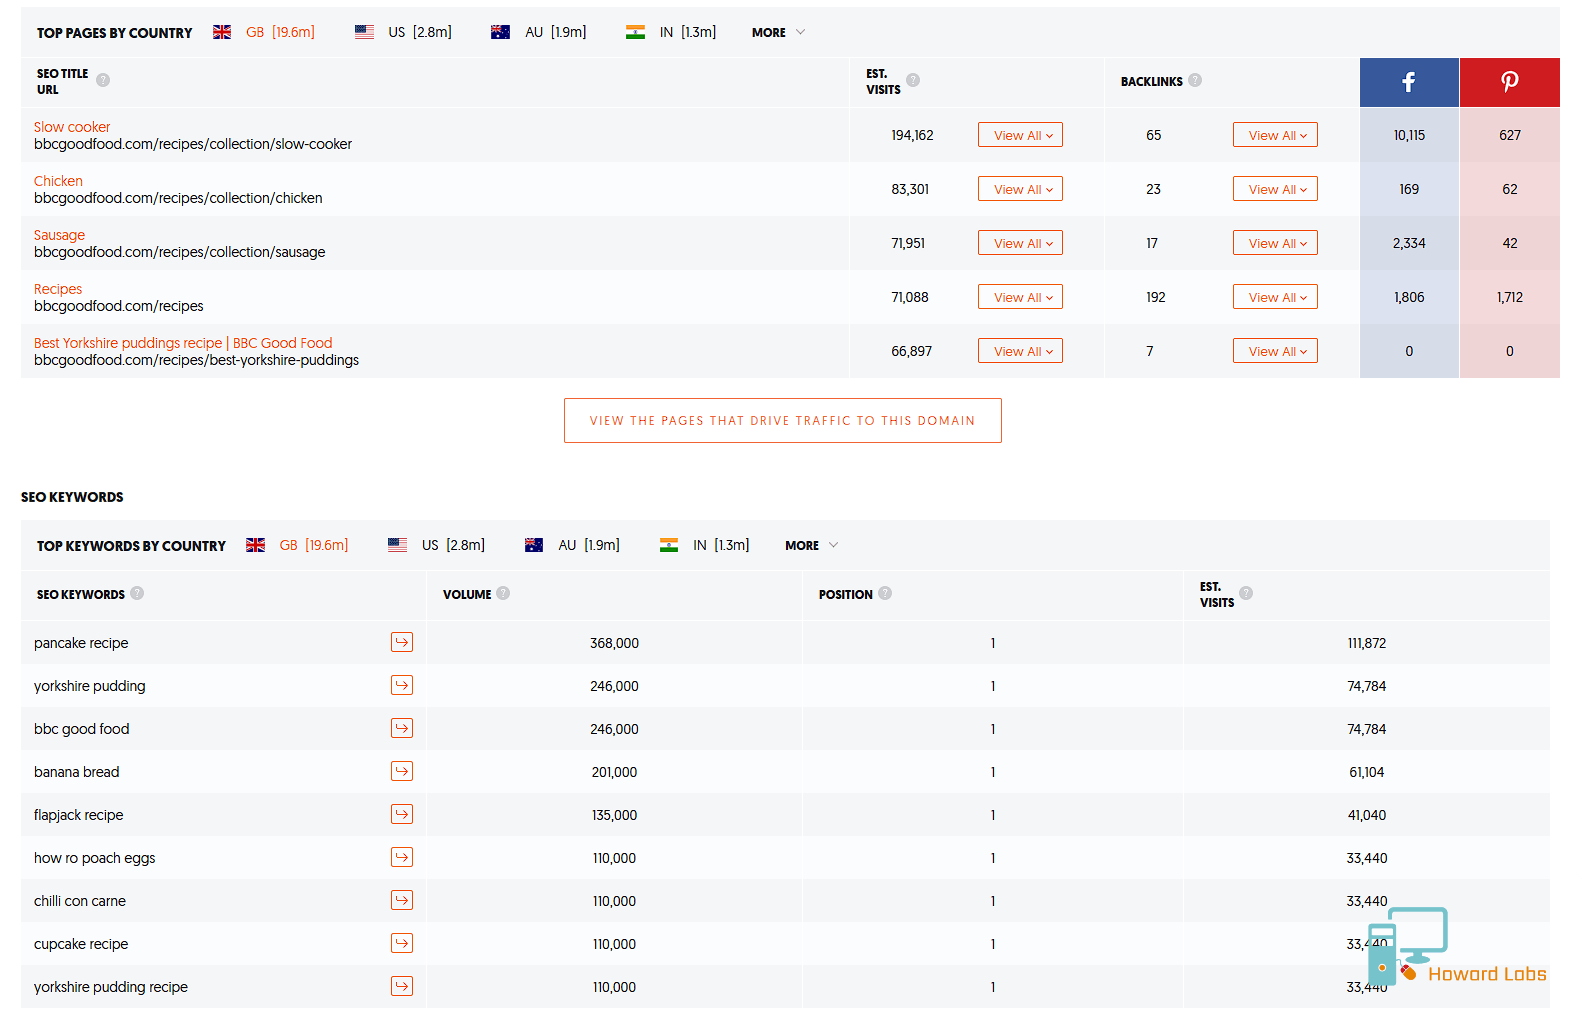This screenshot has height=1011, width=1582.
Task: Select GB [19.6m] tab in Top Pages
Action: [280, 32]
